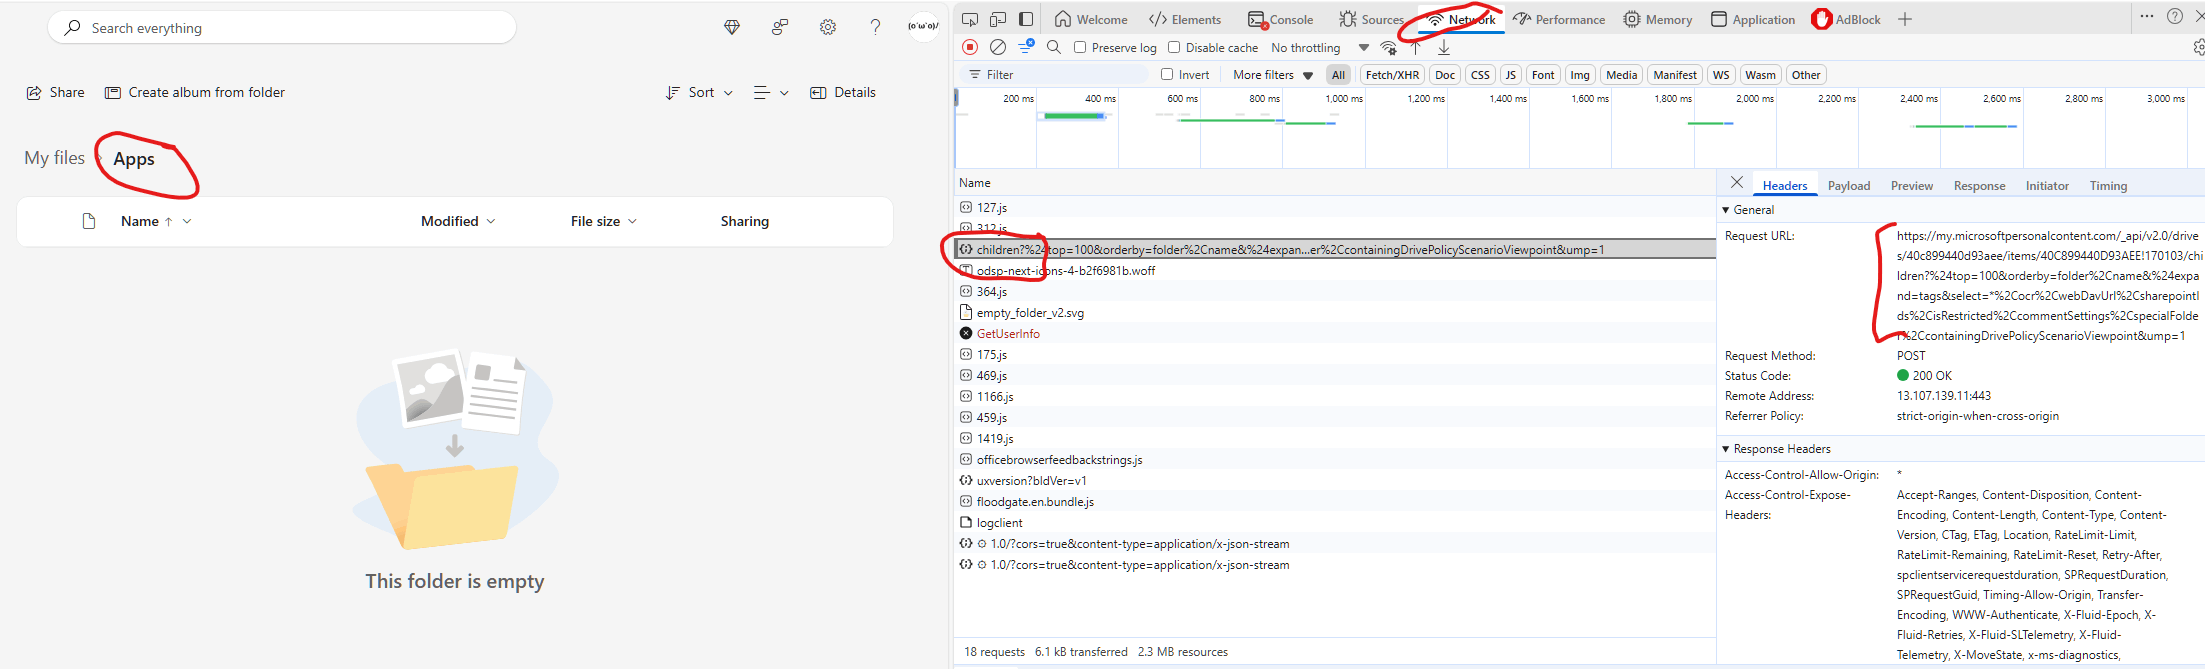Screen dimensions: 2205x669
Task: Open the OneDrive help question mark
Action: click(x=876, y=28)
